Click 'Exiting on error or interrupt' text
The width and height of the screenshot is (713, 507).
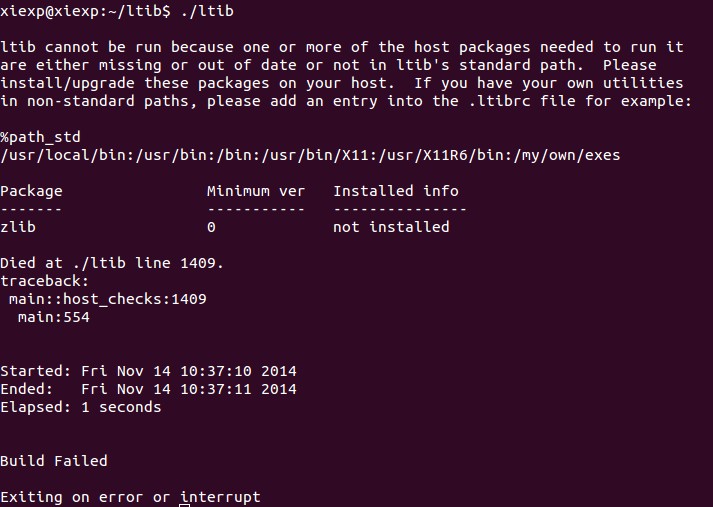click(131, 497)
